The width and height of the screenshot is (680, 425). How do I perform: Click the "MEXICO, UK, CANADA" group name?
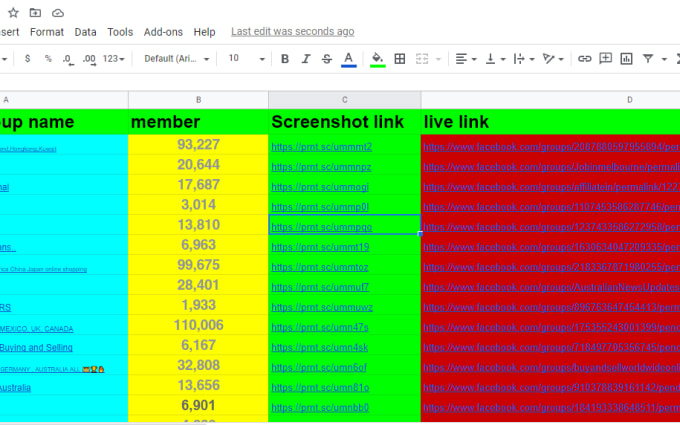[36, 329]
